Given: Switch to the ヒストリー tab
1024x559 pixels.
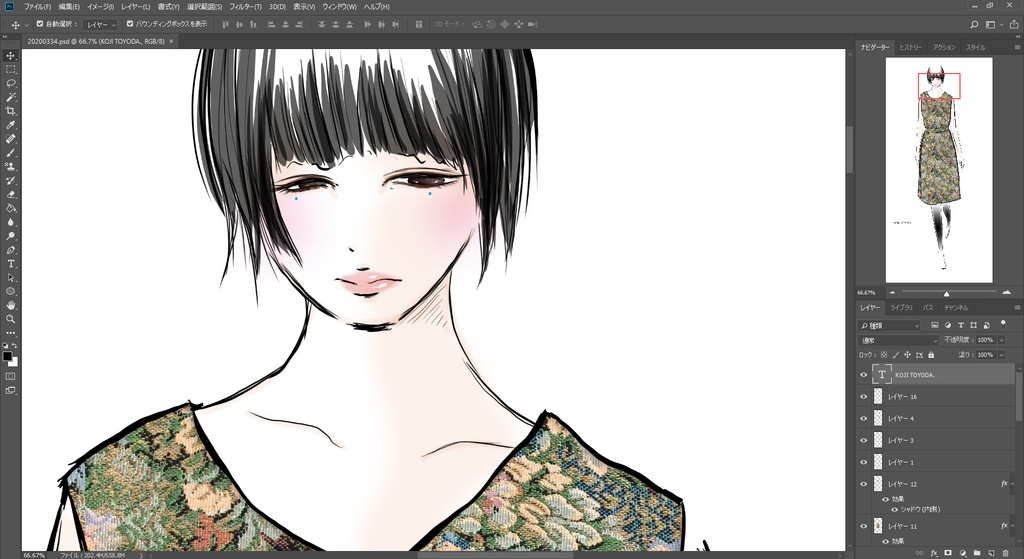Looking at the screenshot, I should point(910,47).
